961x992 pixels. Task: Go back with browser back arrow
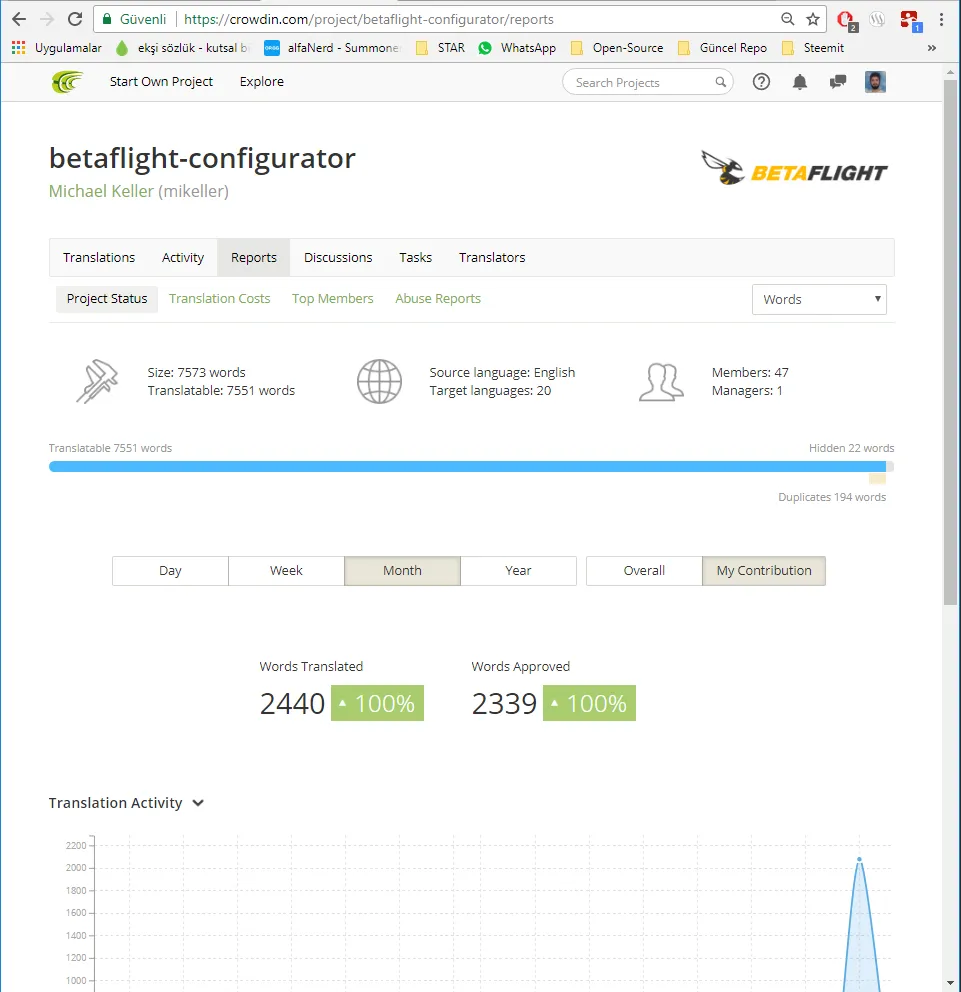(x=19, y=19)
